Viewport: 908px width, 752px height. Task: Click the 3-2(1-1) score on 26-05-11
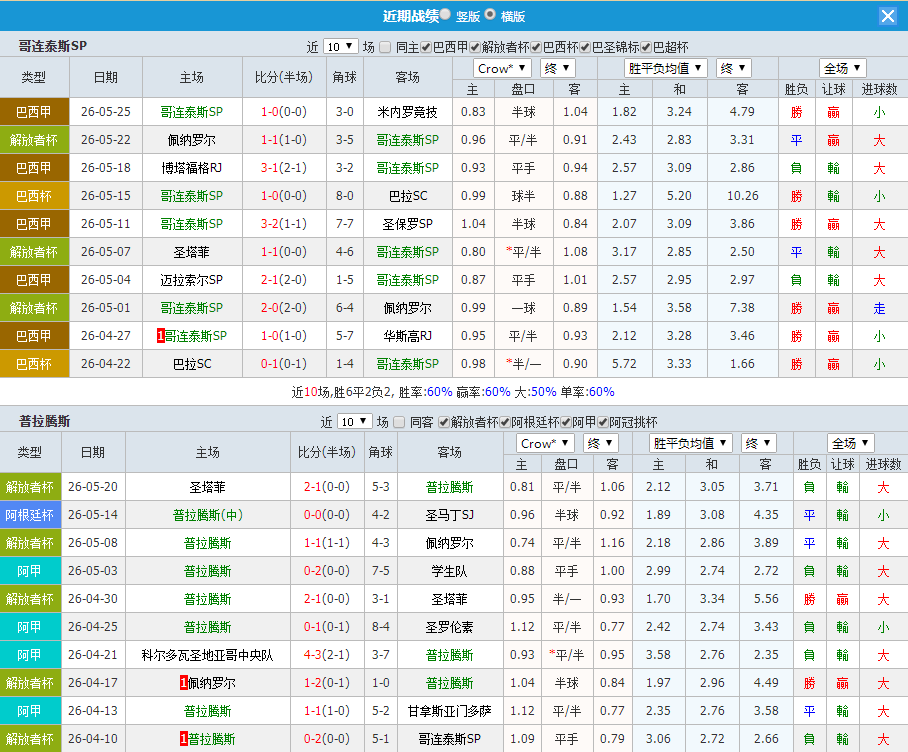click(283, 224)
